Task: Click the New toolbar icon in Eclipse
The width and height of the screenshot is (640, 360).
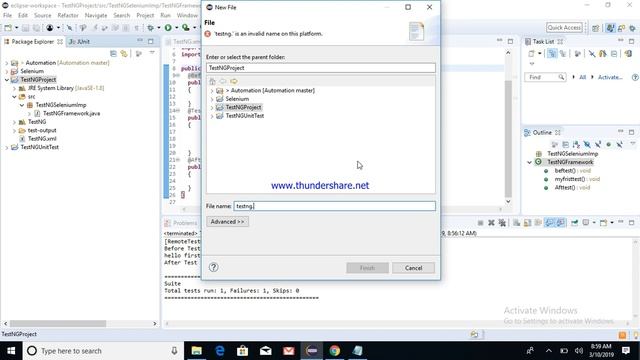Action: point(8,28)
